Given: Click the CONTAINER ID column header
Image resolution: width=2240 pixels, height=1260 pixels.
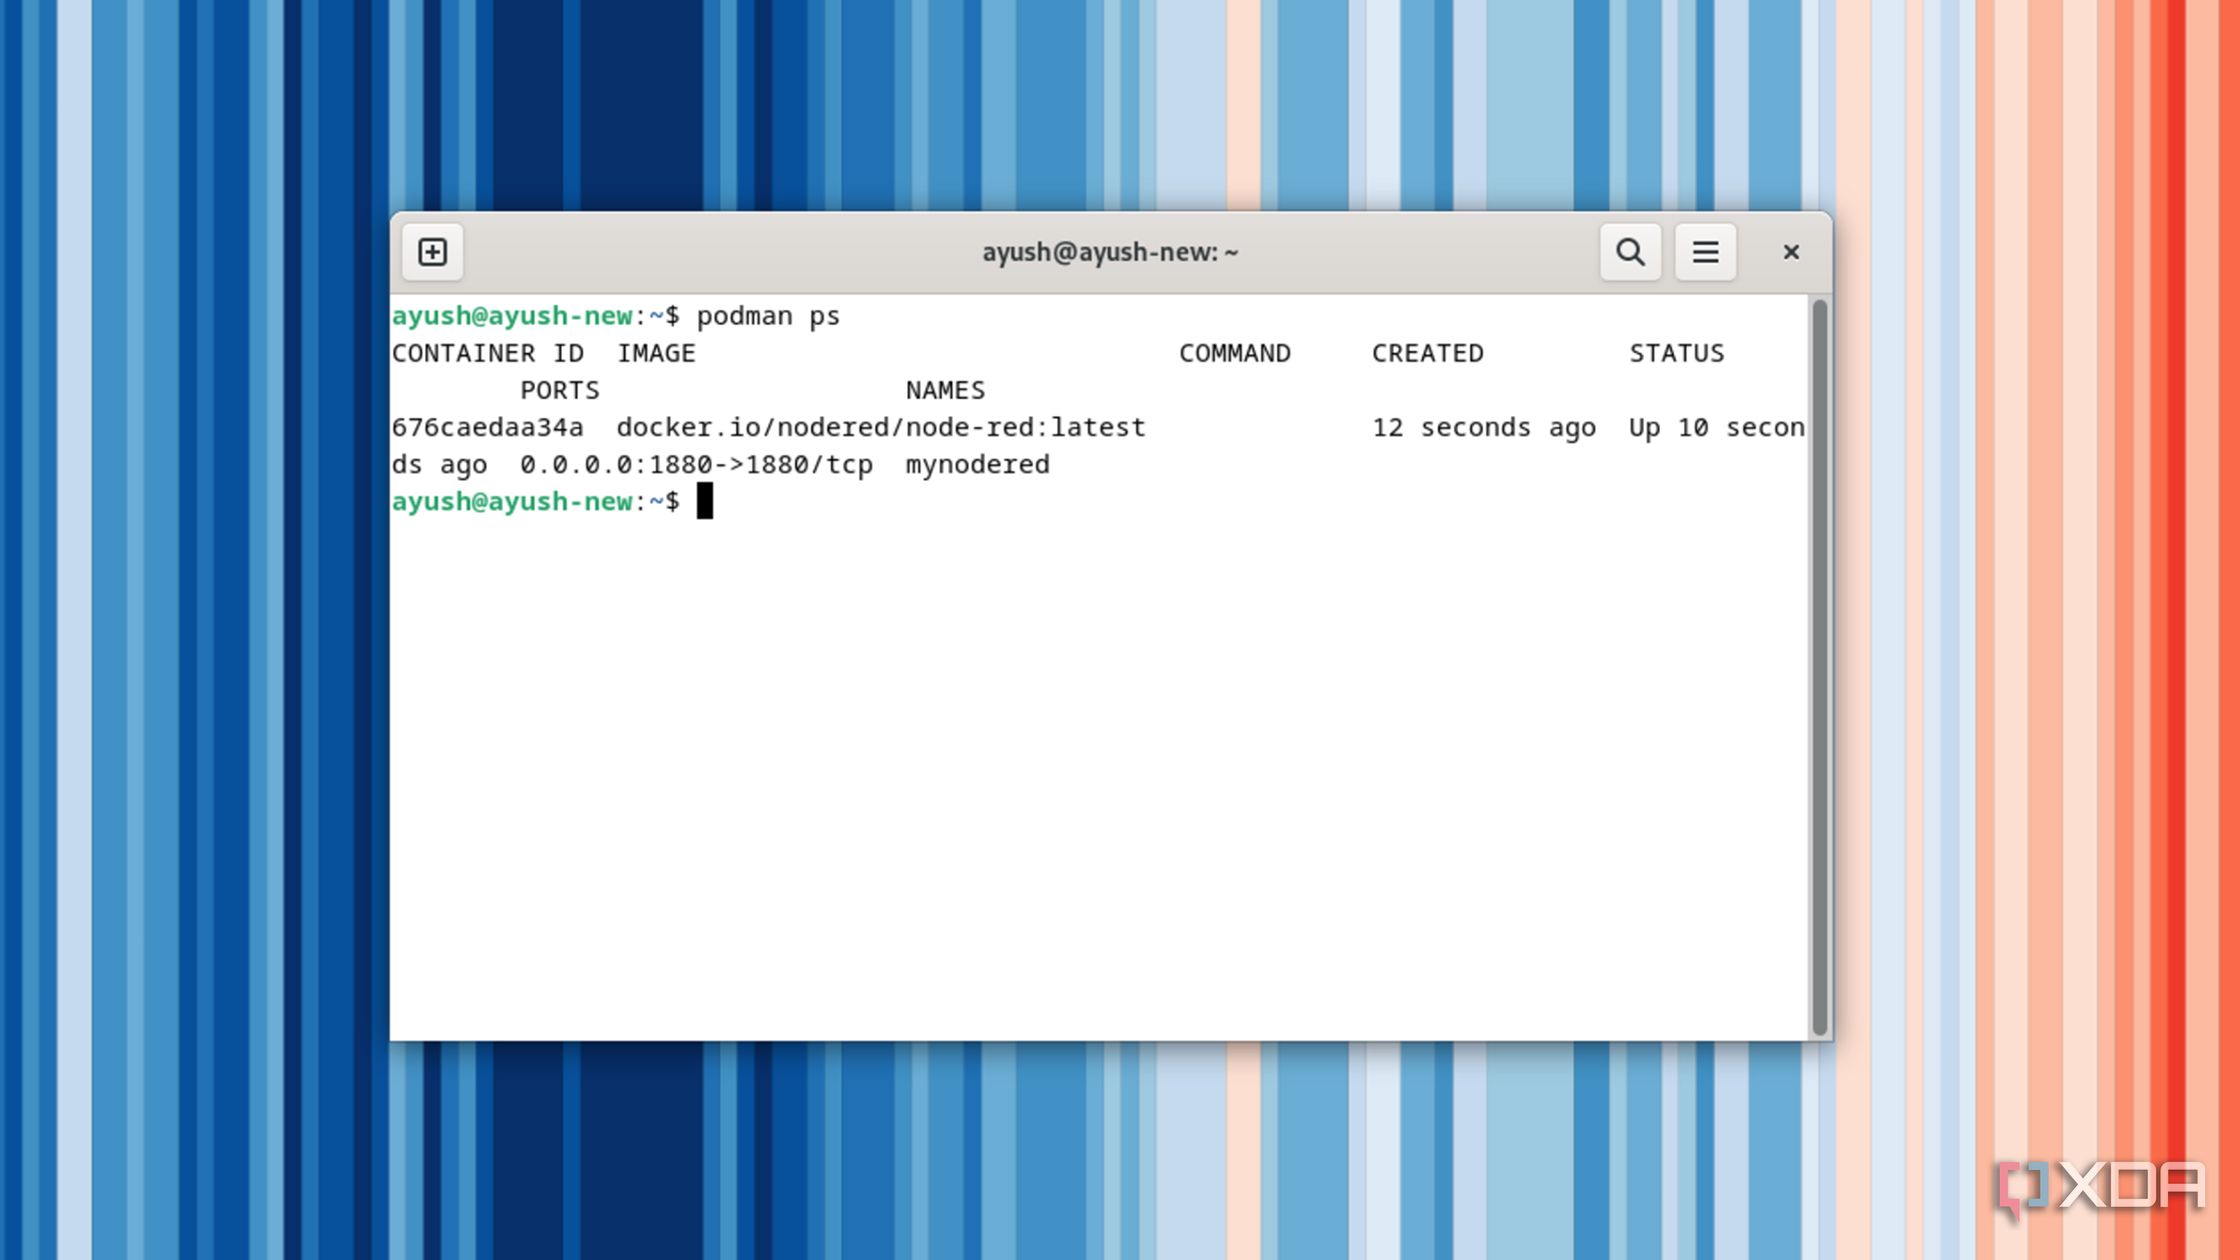Looking at the screenshot, I should click(487, 353).
